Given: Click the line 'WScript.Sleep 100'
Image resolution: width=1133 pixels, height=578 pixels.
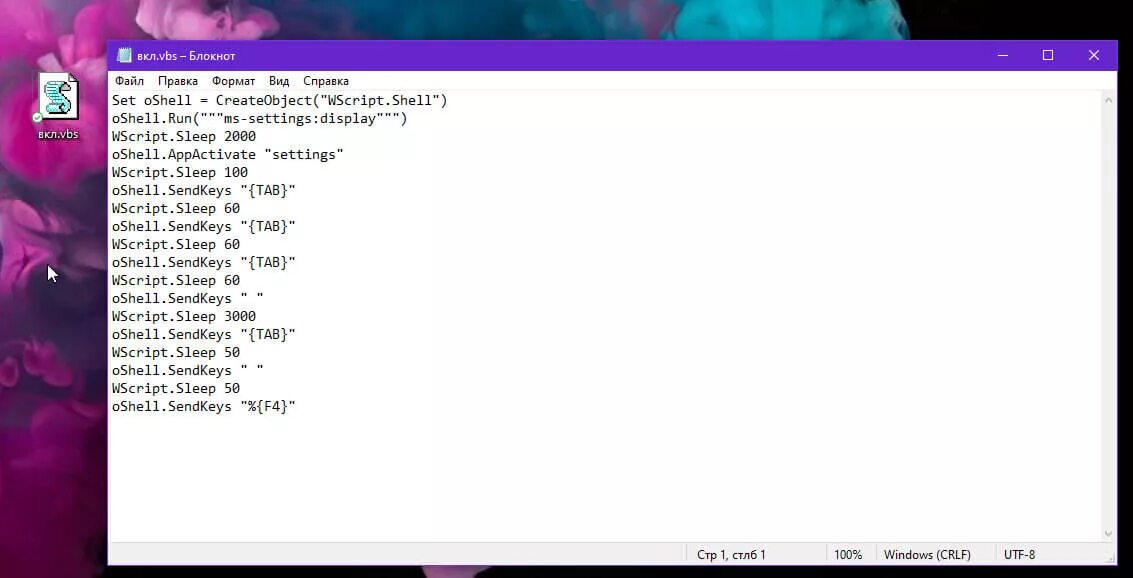Looking at the screenshot, I should point(180,173).
